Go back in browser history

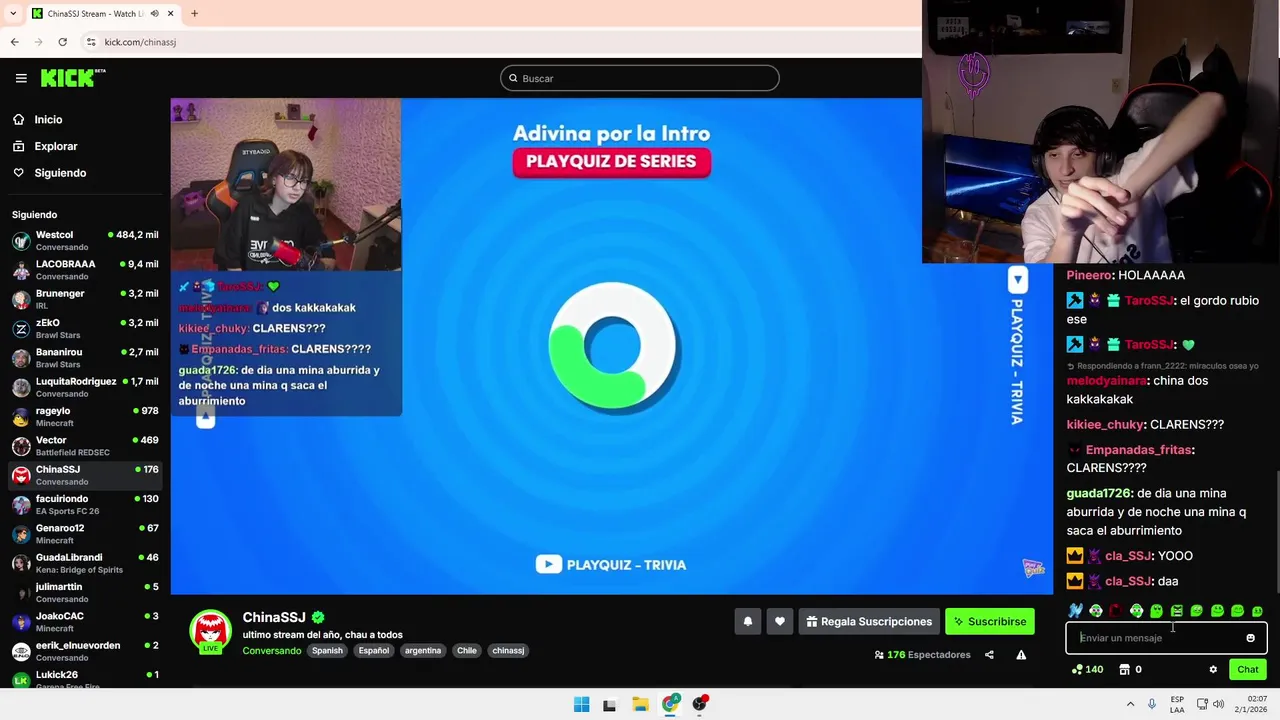14,42
